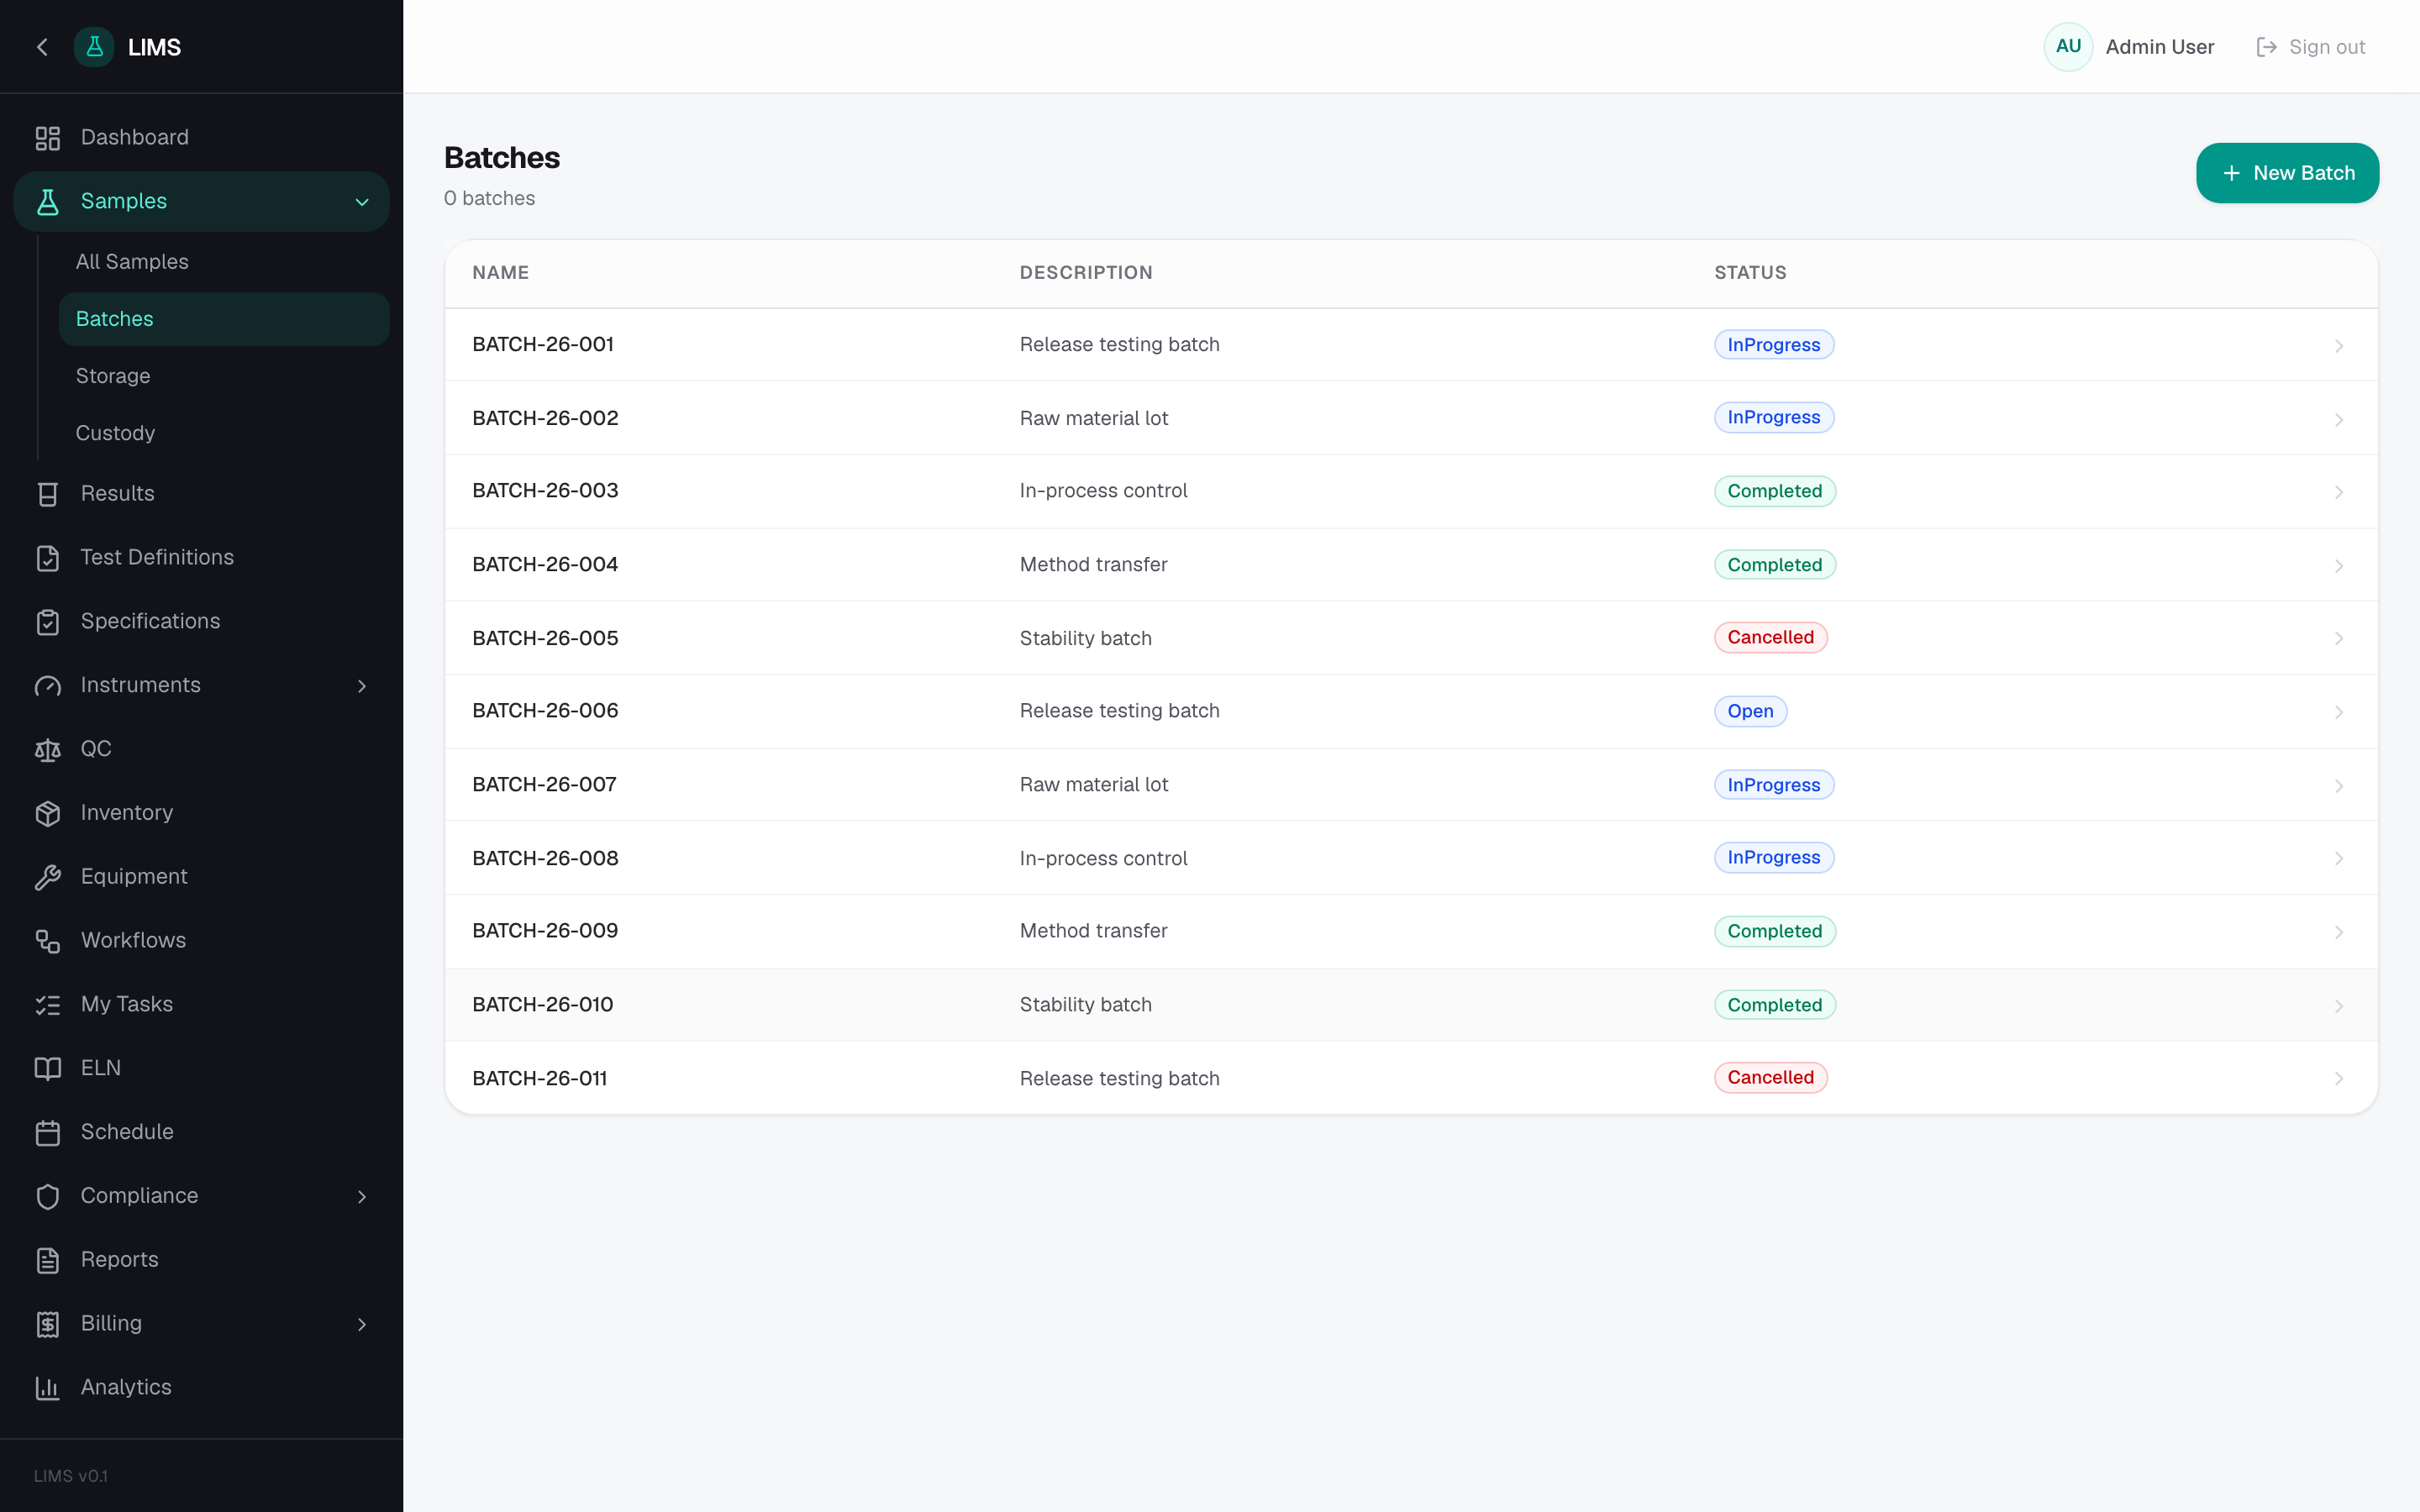The height and width of the screenshot is (1512, 2420).
Task: Select the BATCH-26-002 name cell
Action: point(545,418)
